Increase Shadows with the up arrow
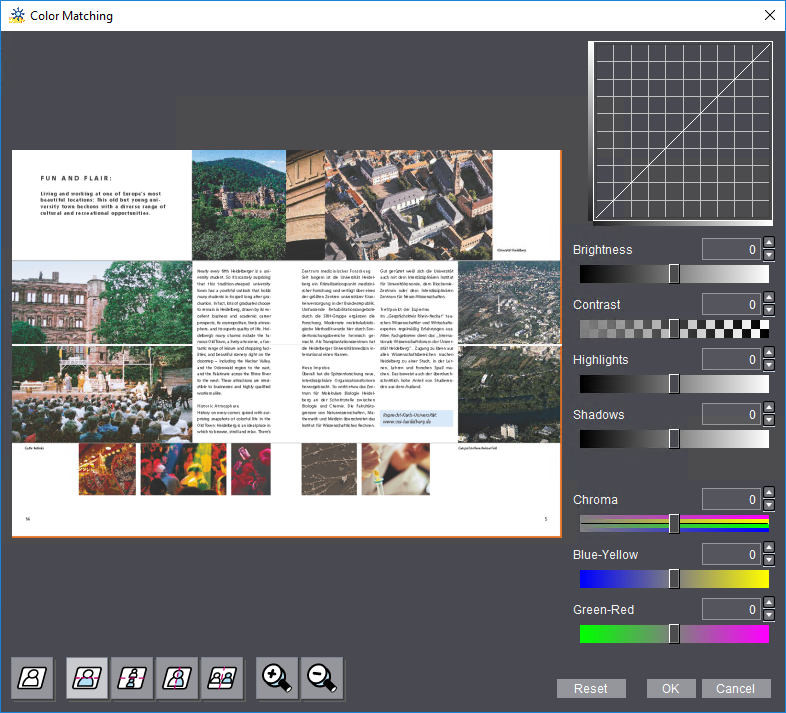The image size is (786, 713). 768,408
